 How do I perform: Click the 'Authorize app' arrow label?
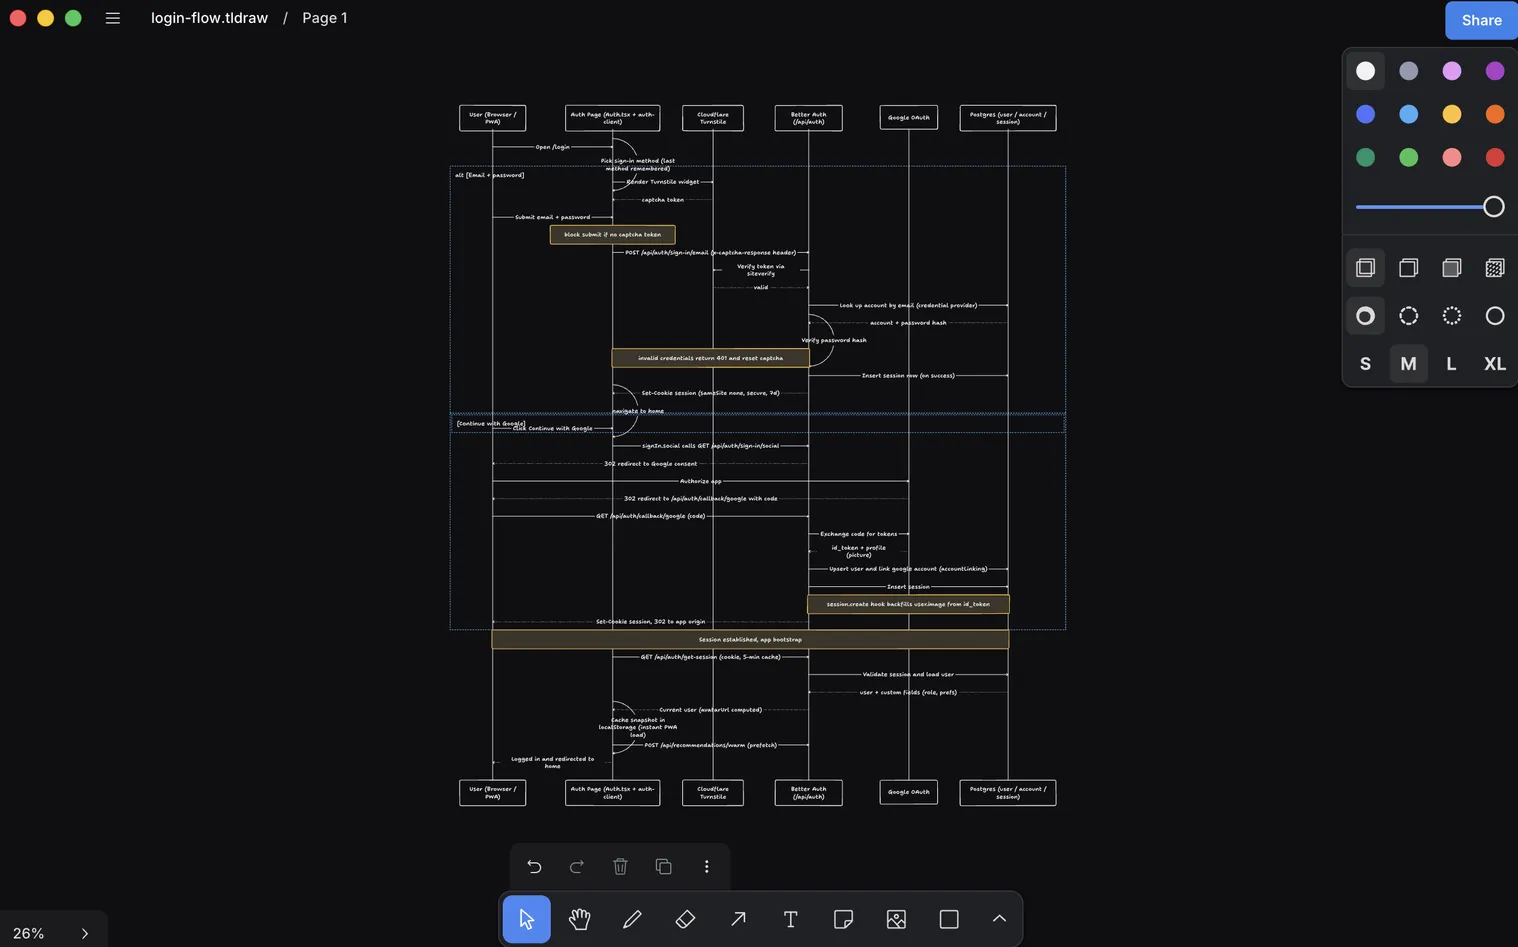tap(700, 481)
